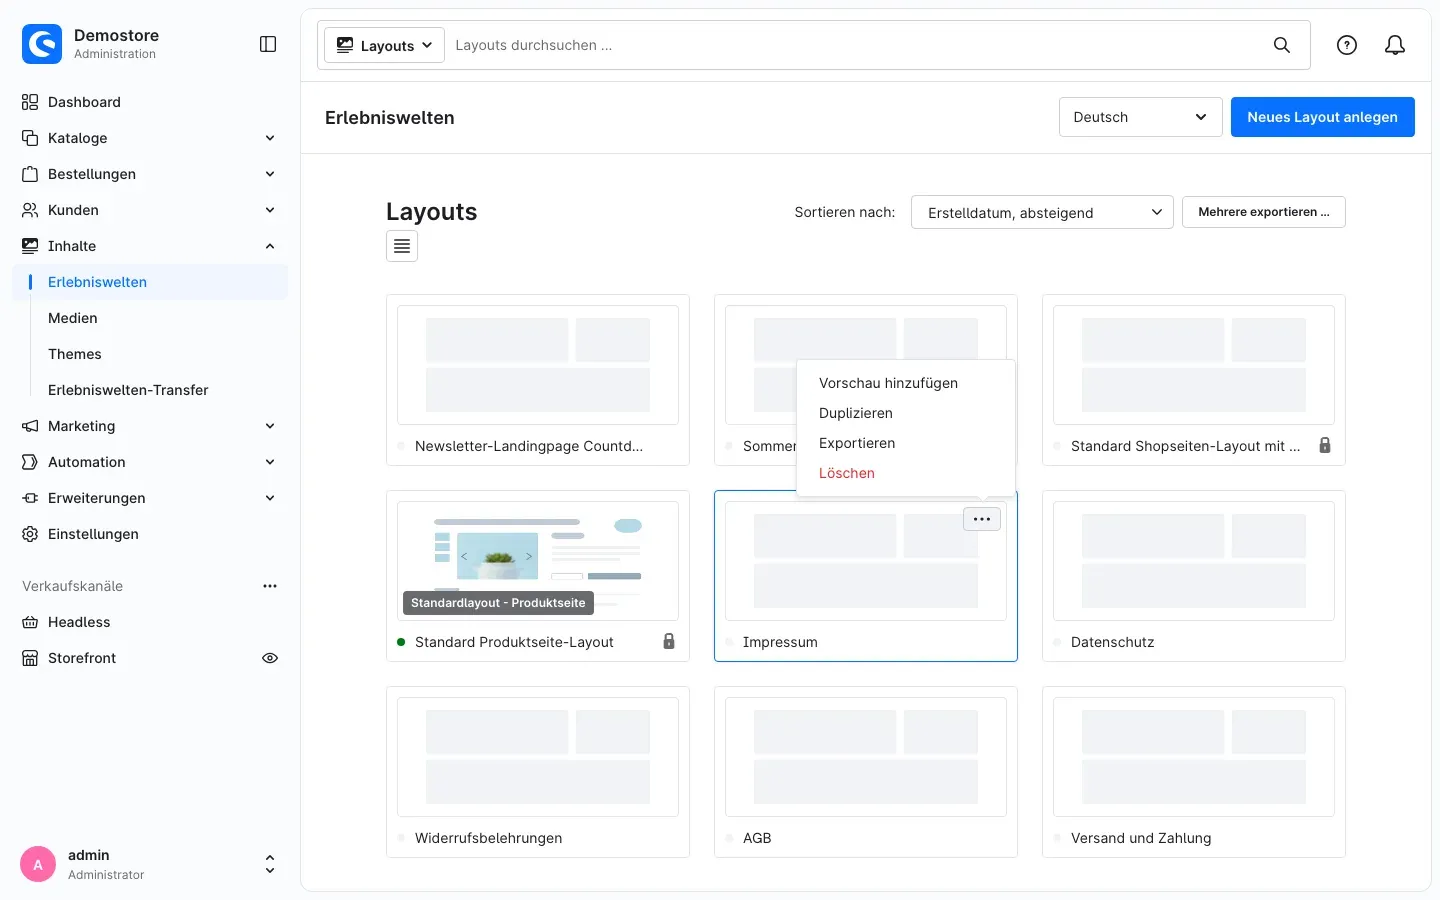Click the Dashboard sidebar icon
This screenshot has width=1440, height=900.
pyautogui.click(x=30, y=102)
